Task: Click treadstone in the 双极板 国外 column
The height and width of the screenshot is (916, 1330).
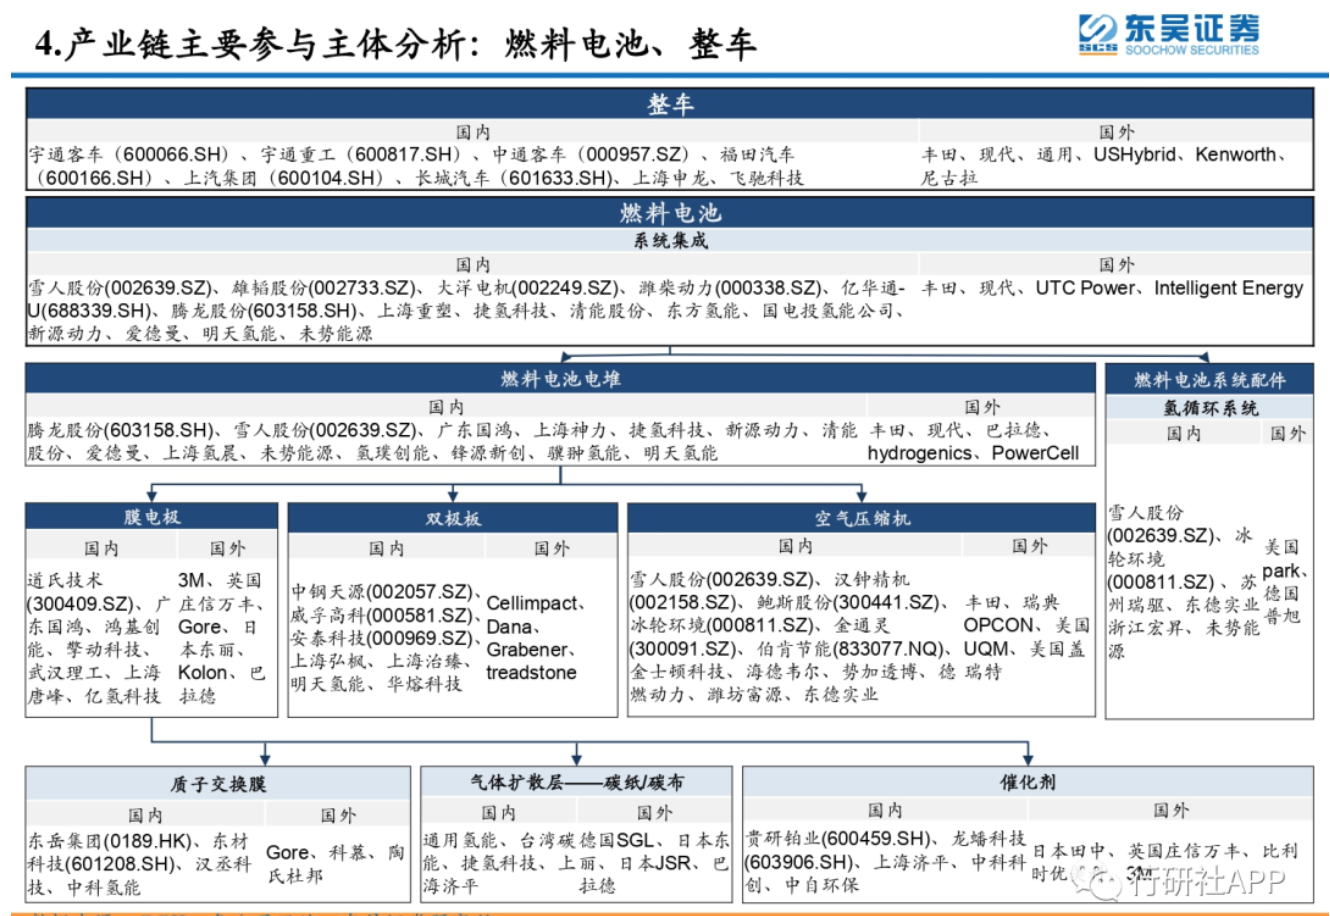Action: (x=531, y=673)
